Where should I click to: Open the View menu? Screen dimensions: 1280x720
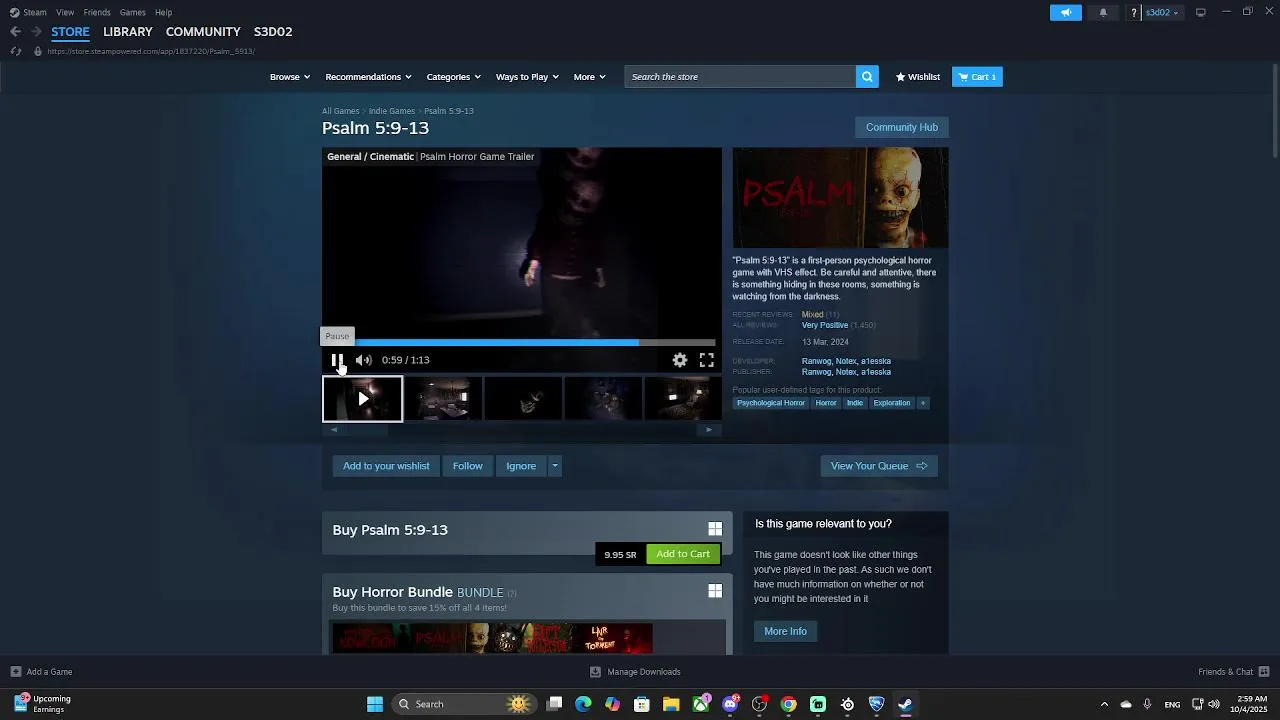coord(65,12)
